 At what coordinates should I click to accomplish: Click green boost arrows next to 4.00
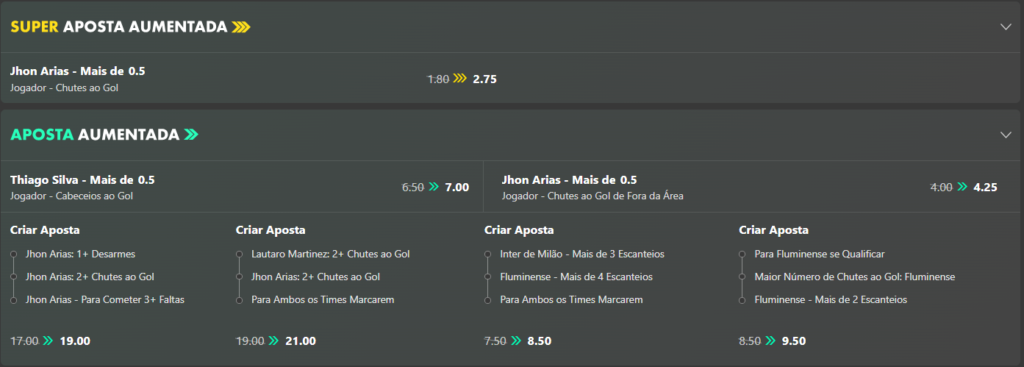point(962,187)
